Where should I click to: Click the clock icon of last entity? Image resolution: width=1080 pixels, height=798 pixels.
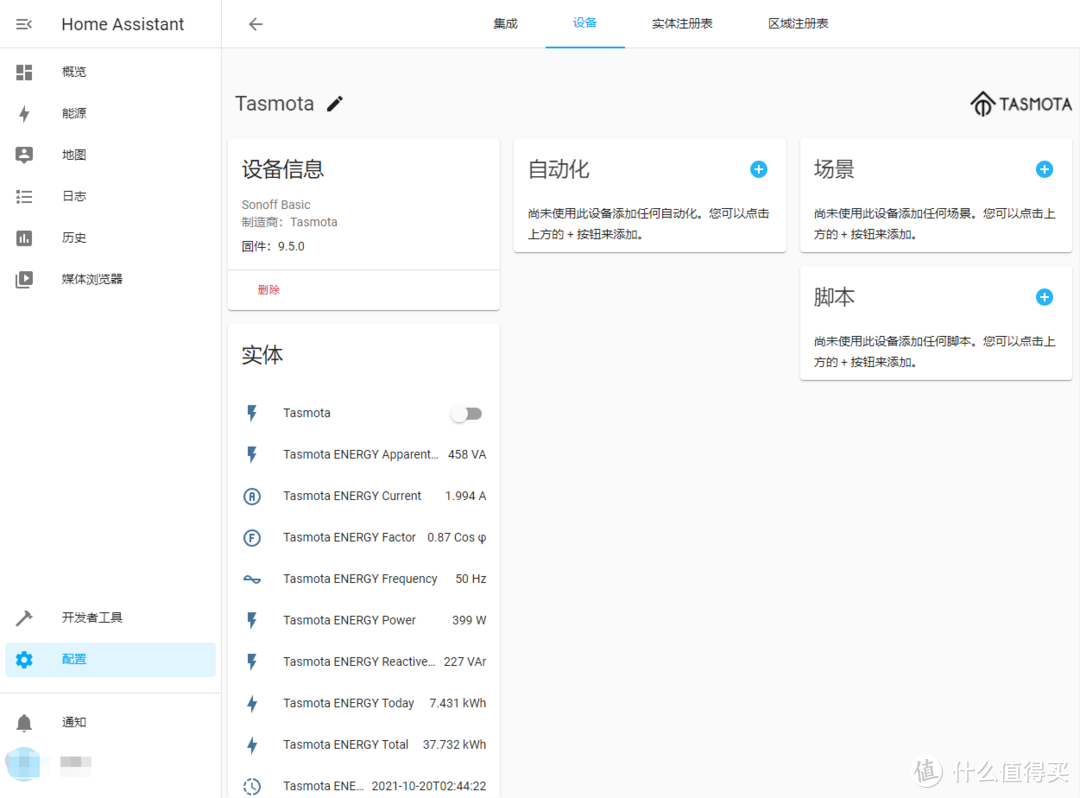point(252,786)
